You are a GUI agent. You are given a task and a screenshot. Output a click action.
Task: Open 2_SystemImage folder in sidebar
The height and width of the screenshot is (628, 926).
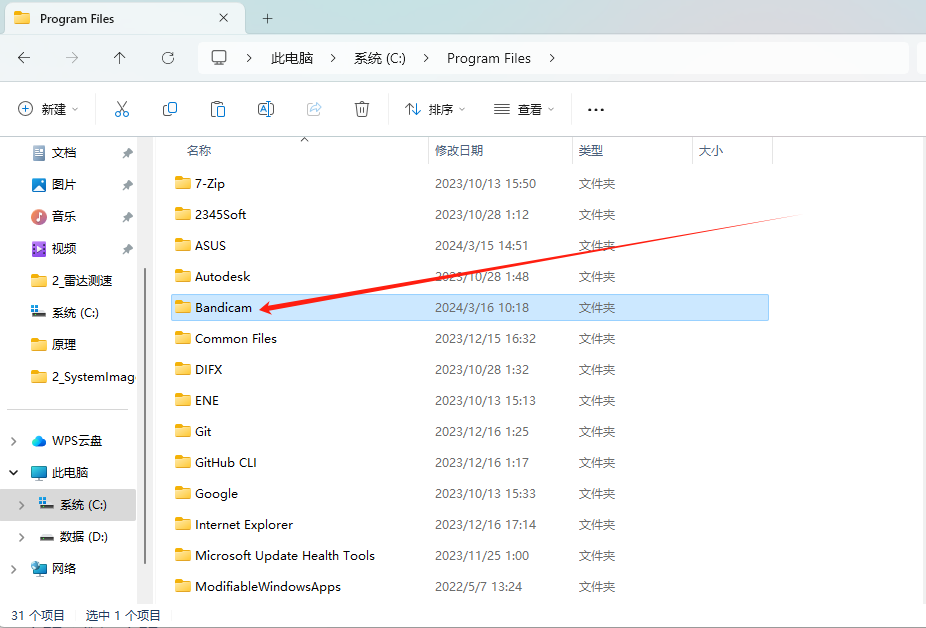coord(83,377)
